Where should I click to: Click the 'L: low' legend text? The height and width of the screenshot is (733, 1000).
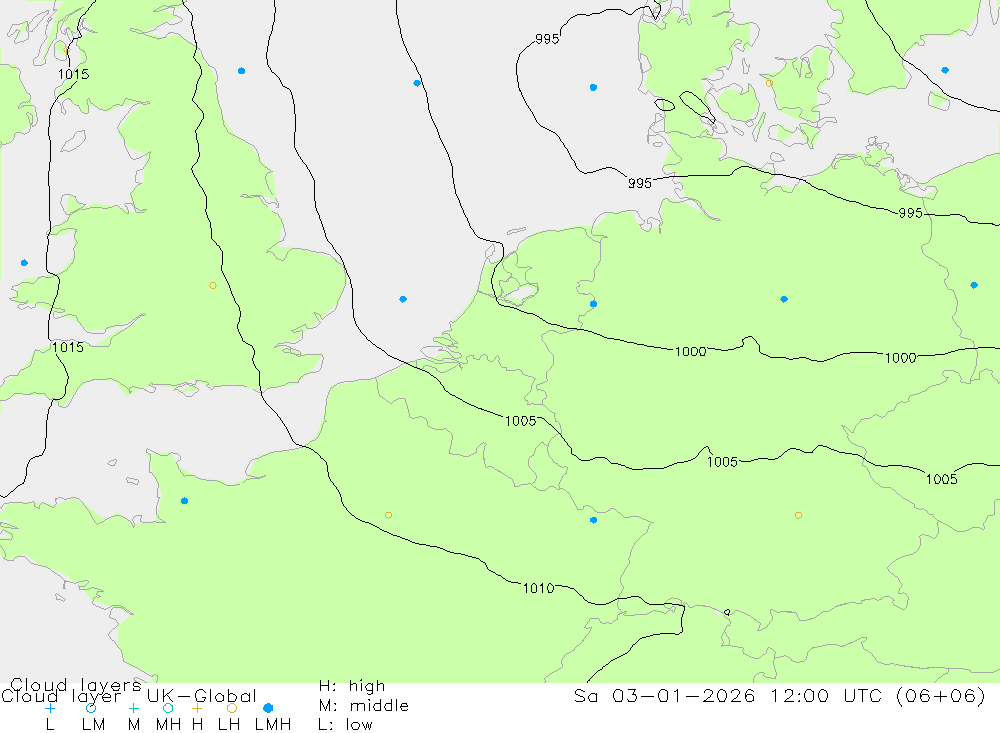[x=346, y=725]
